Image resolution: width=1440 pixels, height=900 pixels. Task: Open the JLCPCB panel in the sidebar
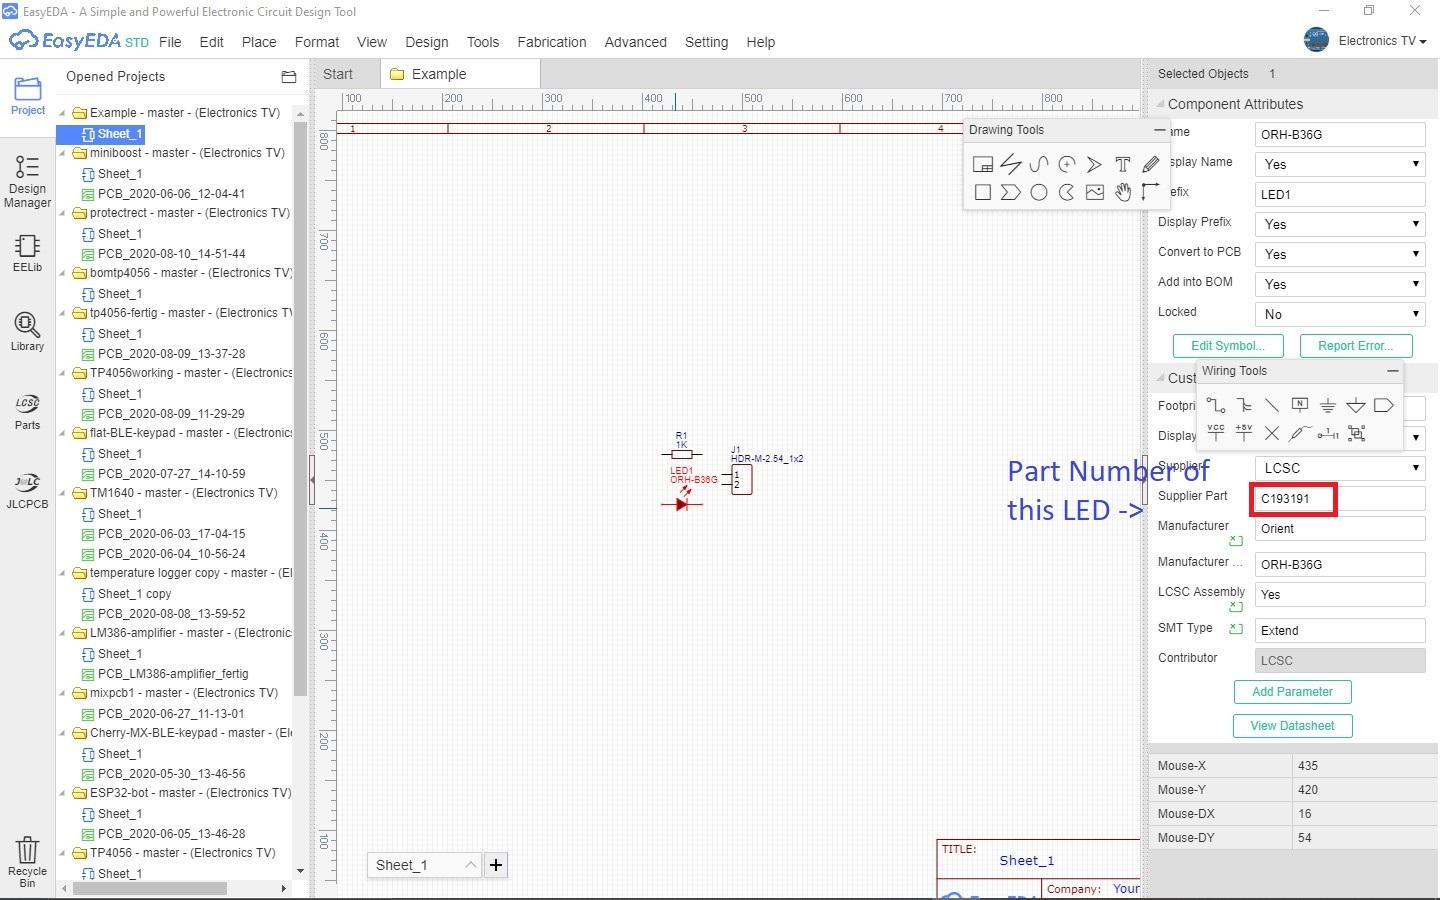pos(26,490)
